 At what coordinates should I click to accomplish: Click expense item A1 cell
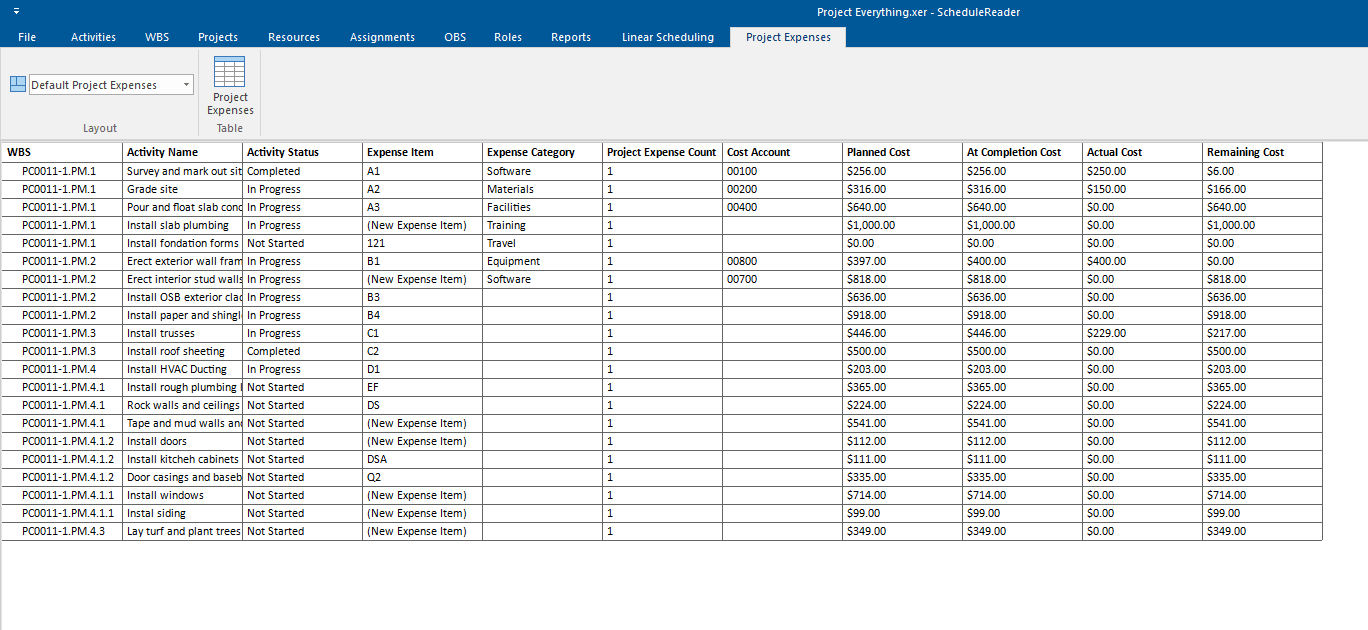point(423,171)
